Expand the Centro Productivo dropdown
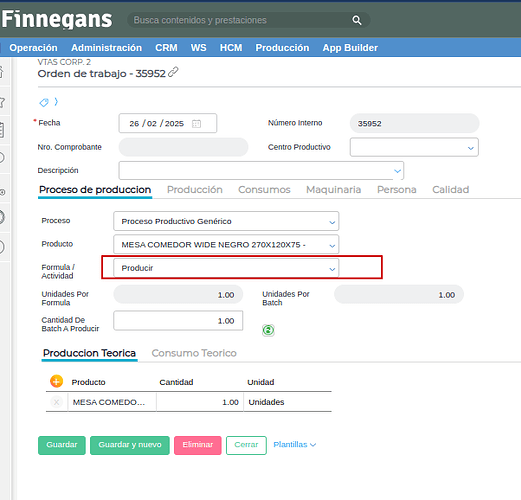The image size is (521, 500). [x=414, y=147]
